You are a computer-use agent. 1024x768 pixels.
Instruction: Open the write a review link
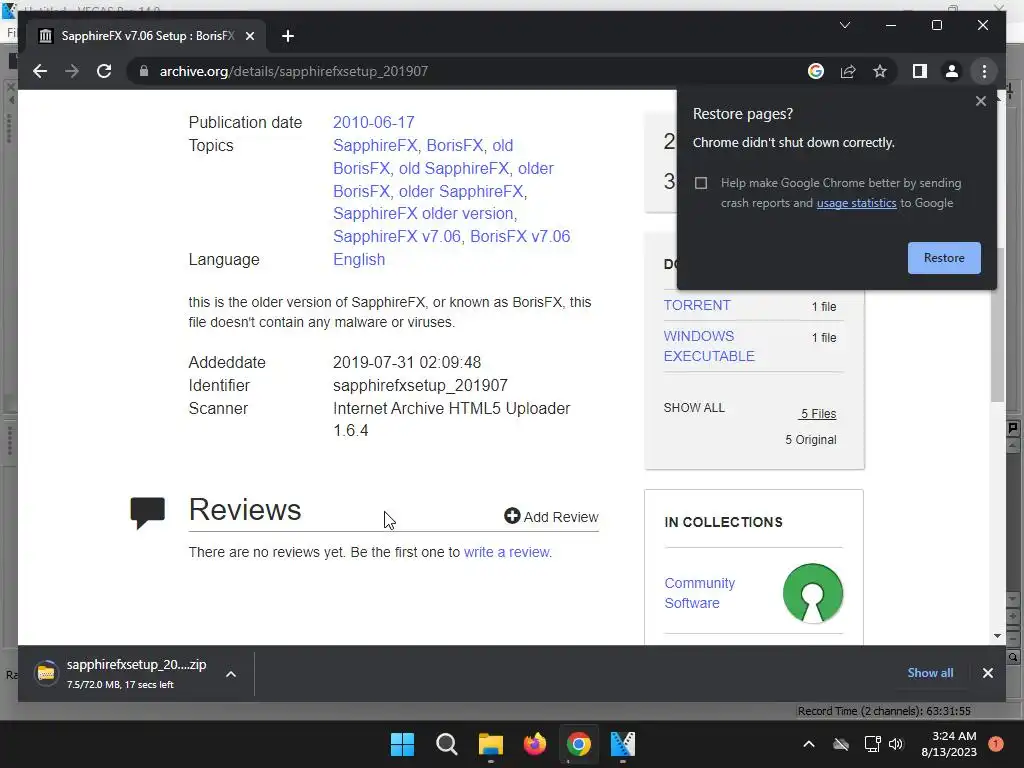click(507, 552)
